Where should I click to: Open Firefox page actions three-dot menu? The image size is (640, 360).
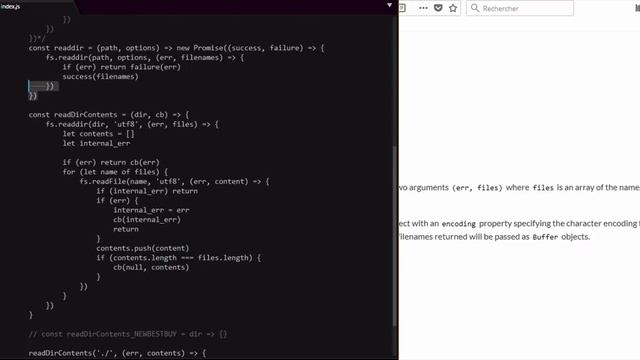click(x=423, y=8)
